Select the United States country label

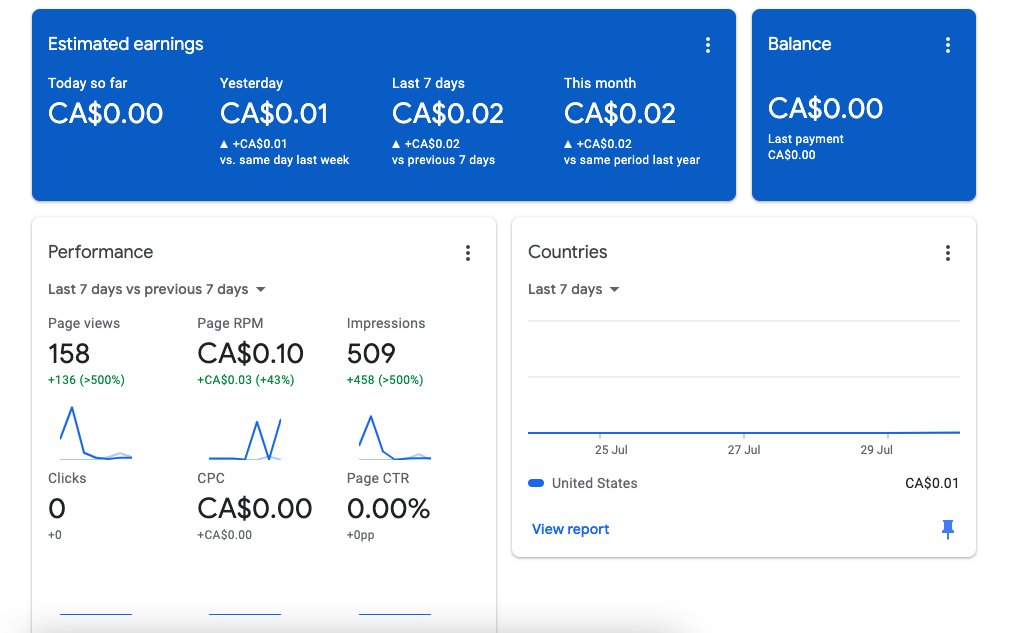pyautogui.click(x=595, y=483)
